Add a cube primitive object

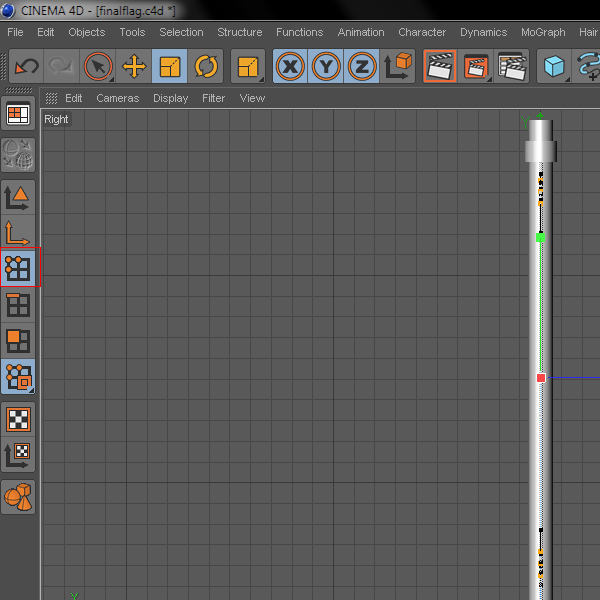[554, 66]
